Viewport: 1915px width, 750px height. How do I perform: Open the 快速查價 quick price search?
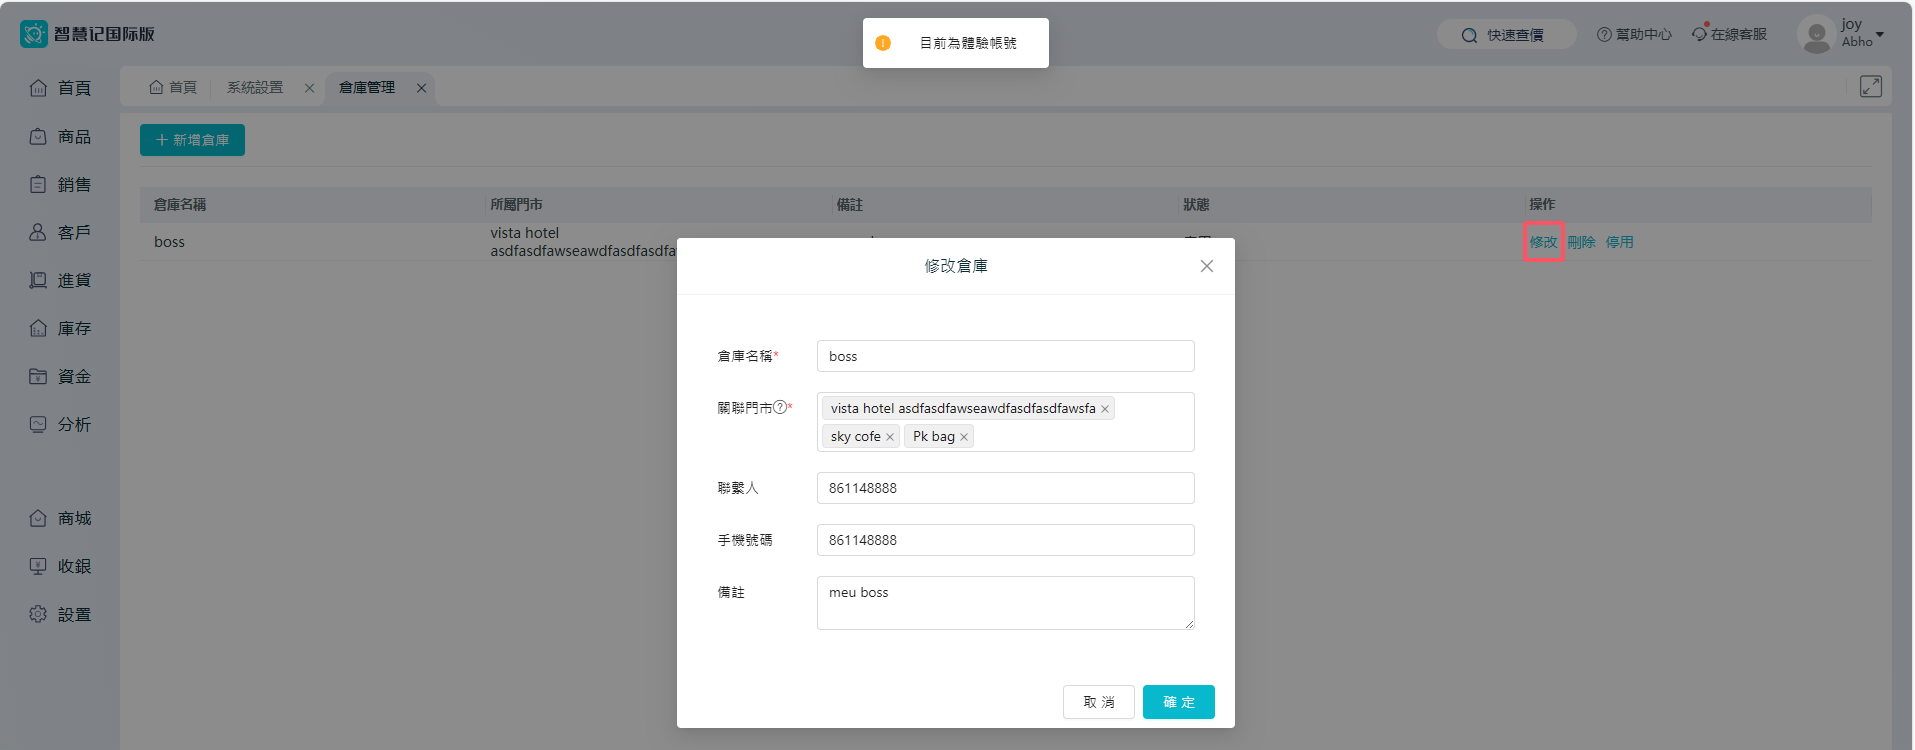click(1505, 35)
